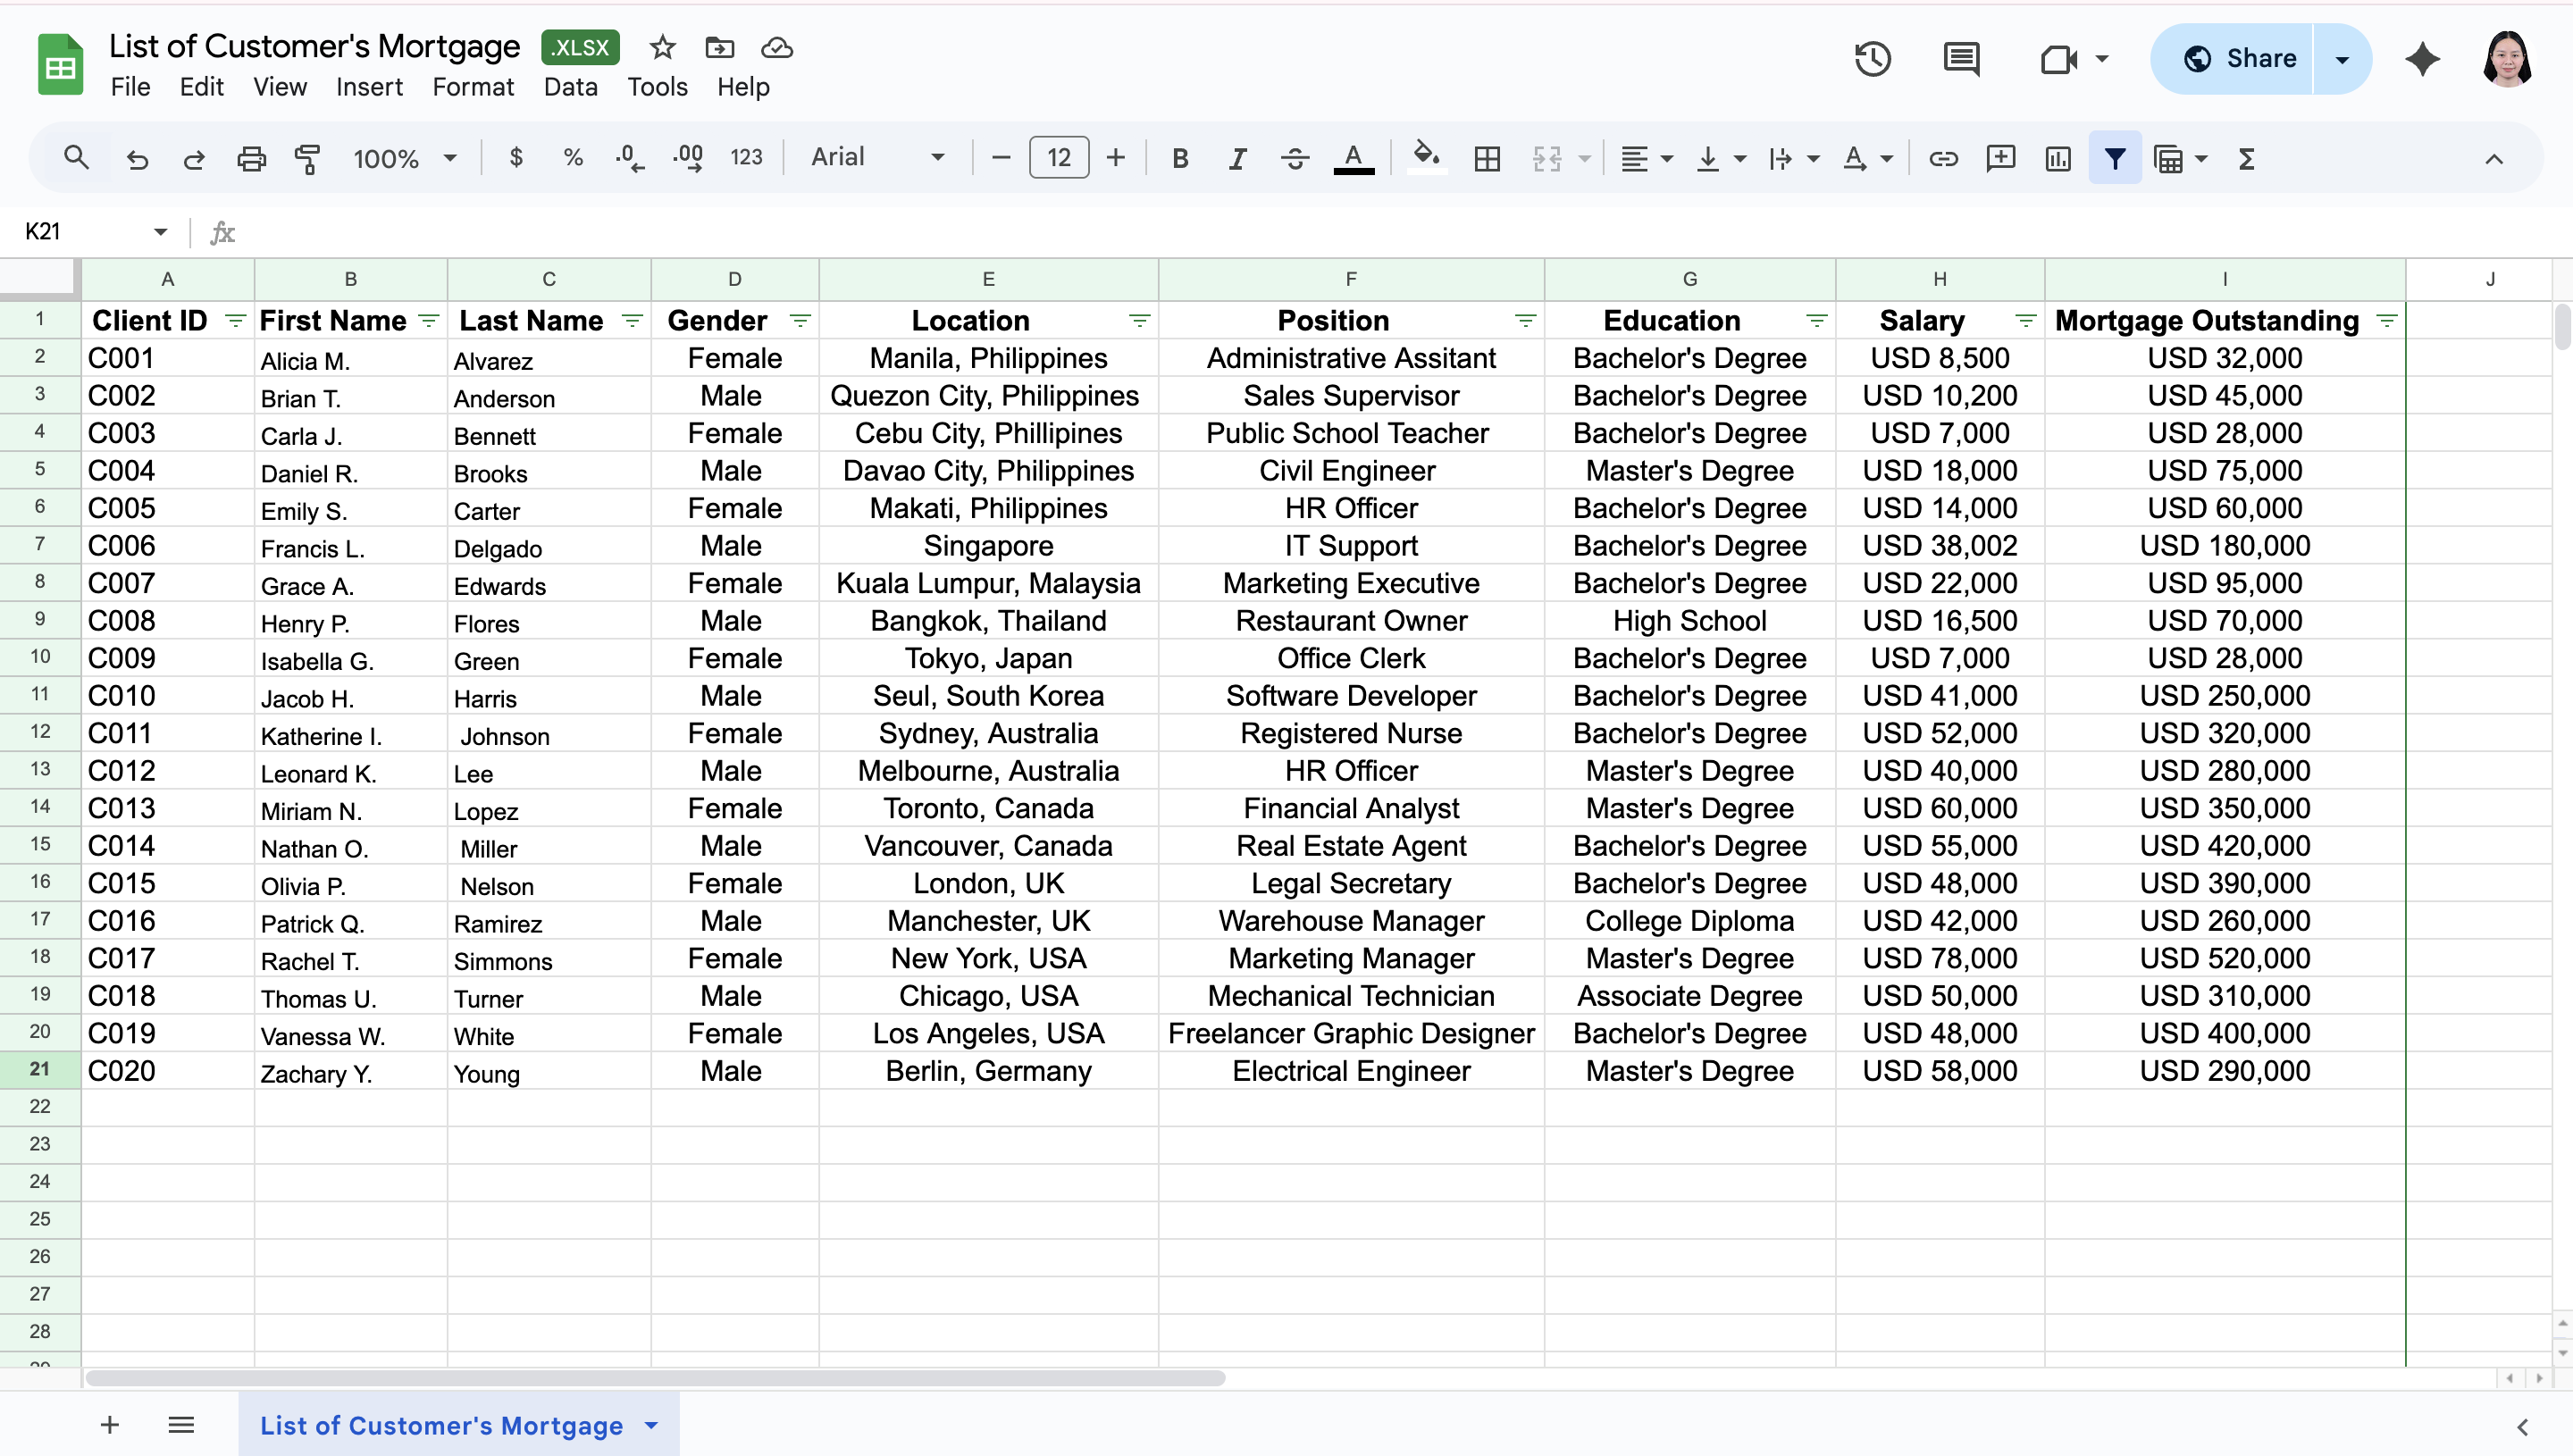This screenshot has width=2573, height=1456.
Task: Open the Arial font dropdown
Action: (877, 157)
